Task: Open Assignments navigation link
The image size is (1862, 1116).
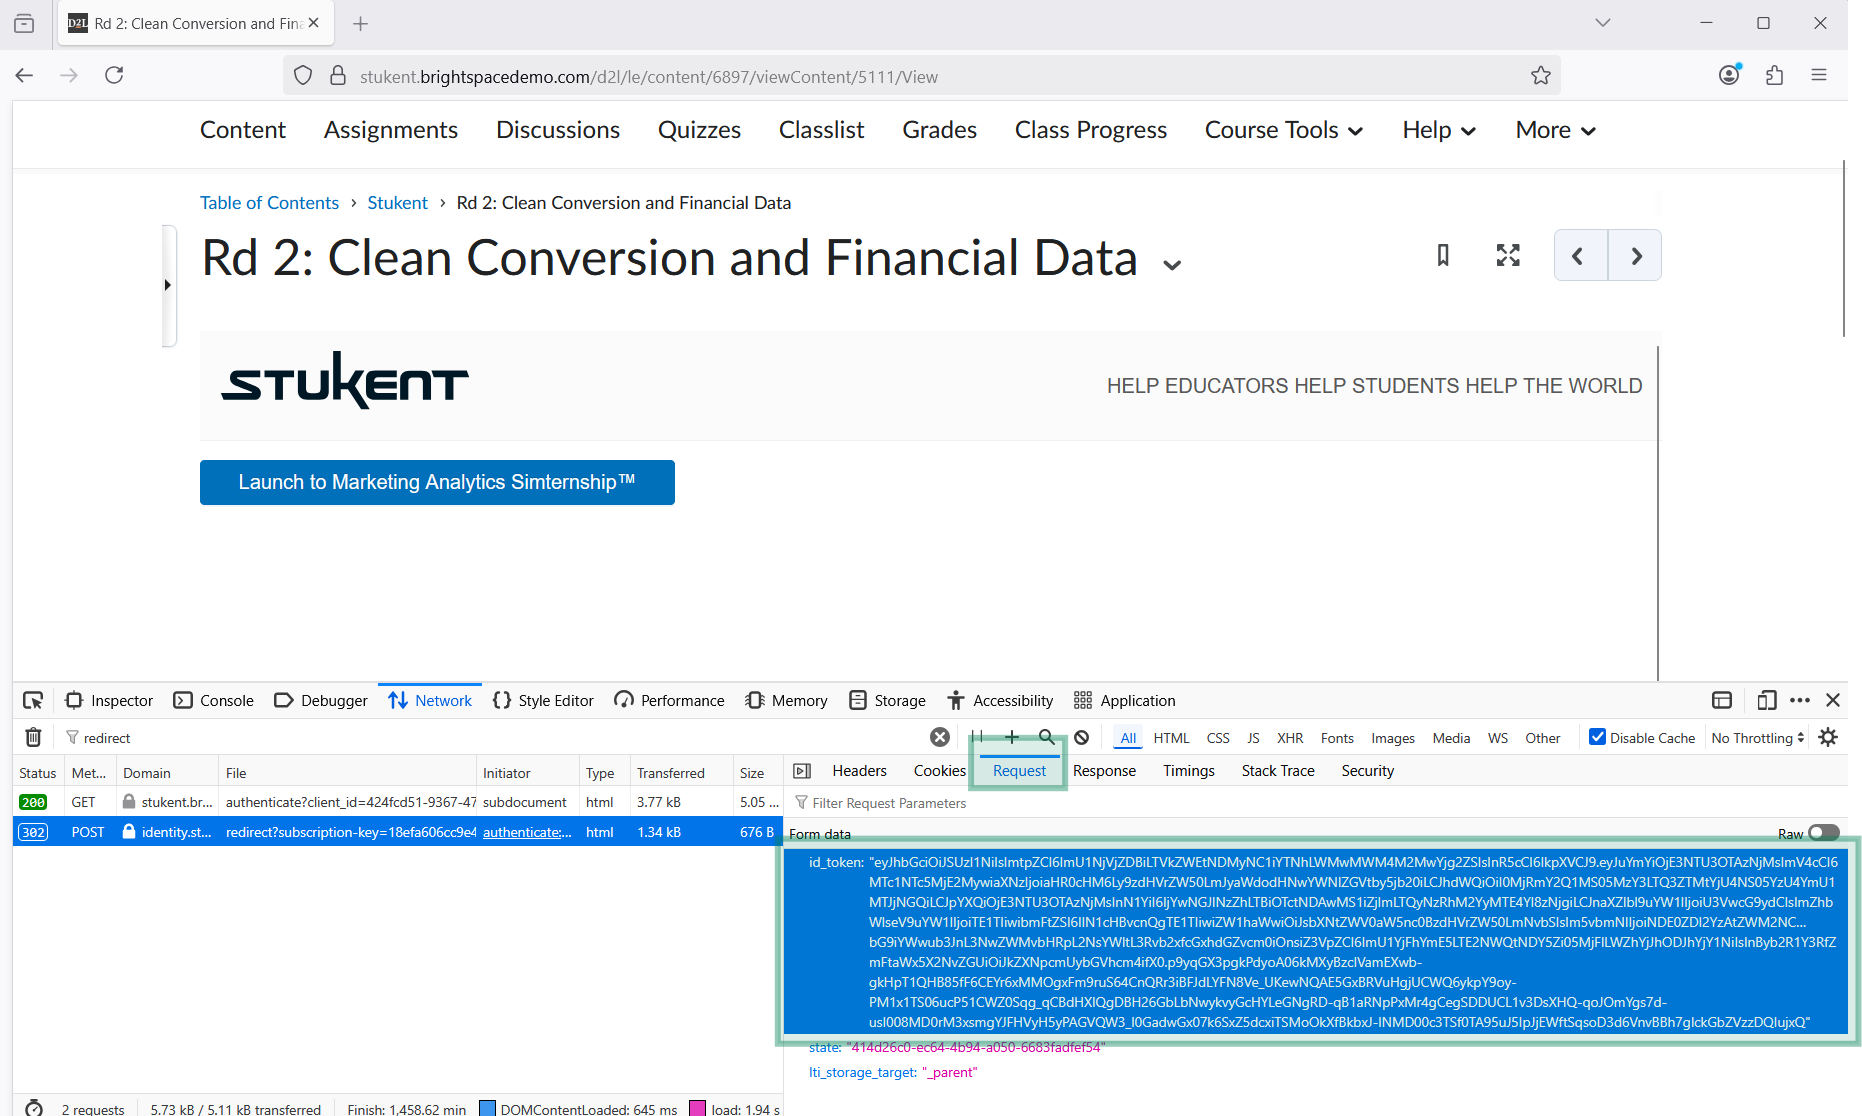Action: tap(391, 130)
